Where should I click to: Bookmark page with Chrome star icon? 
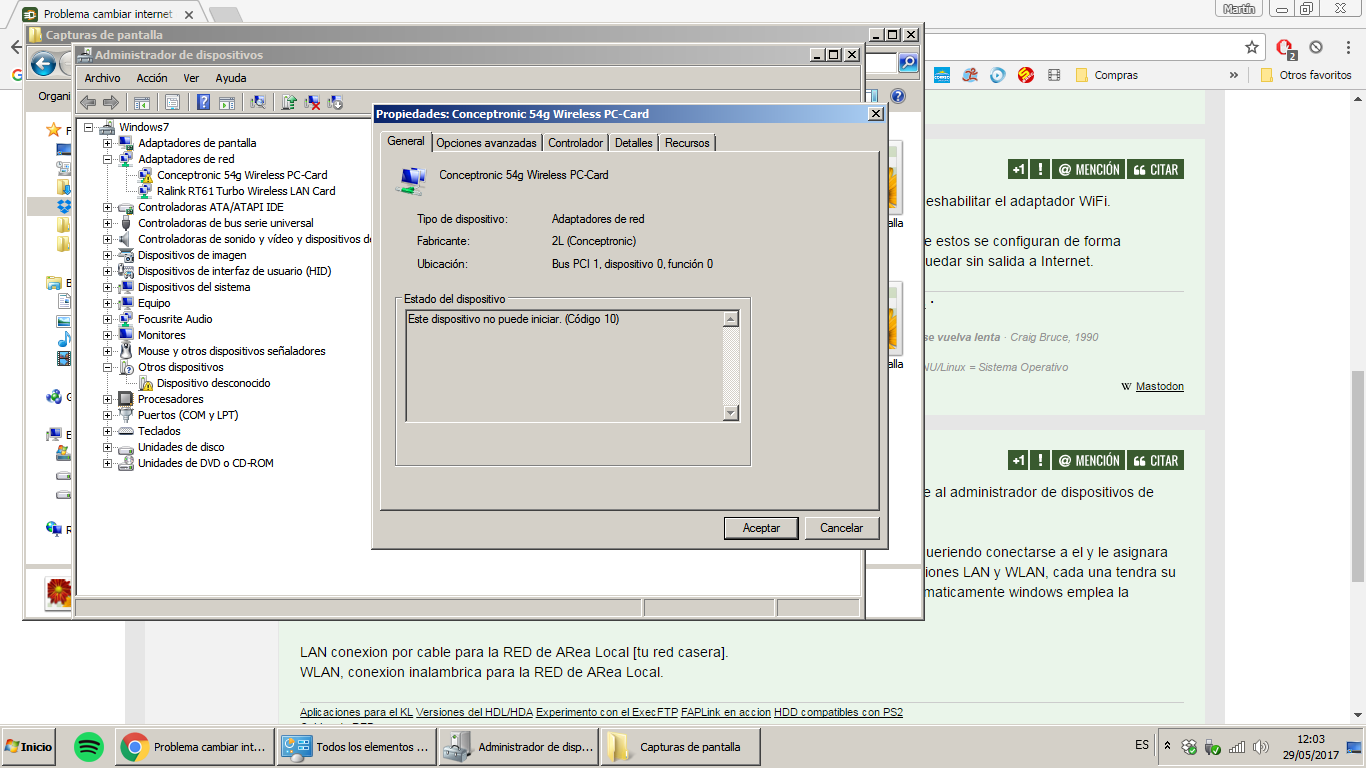pos(1252,47)
